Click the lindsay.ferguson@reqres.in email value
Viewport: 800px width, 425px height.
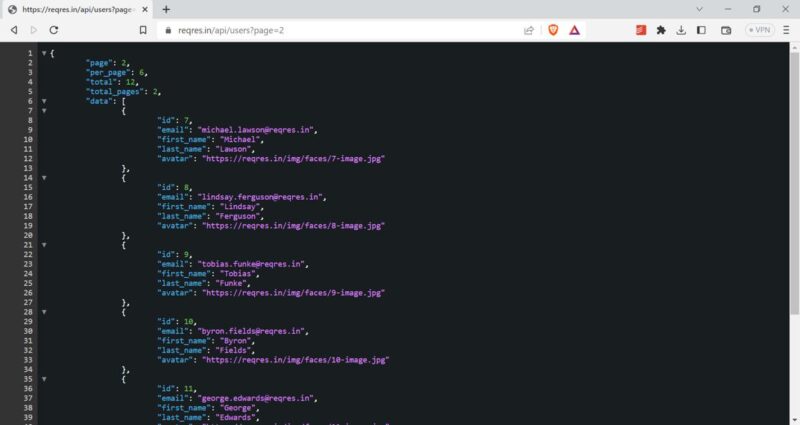[x=260, y=197]
